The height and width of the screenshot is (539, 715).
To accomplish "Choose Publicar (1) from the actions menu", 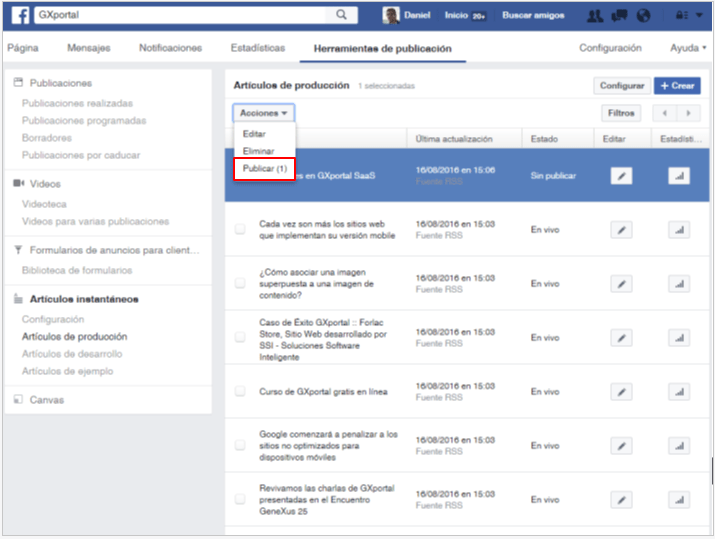I will pos(264,168).
